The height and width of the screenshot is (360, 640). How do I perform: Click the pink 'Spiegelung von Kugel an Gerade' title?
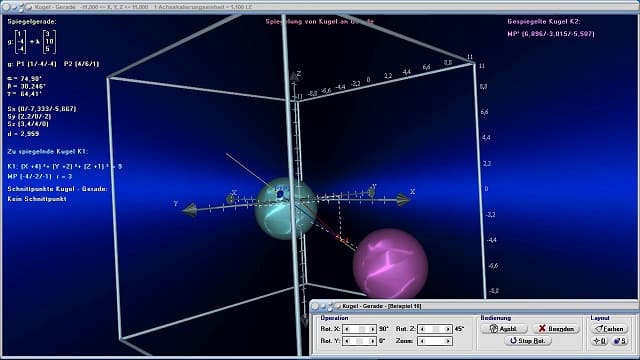(320, 22)
